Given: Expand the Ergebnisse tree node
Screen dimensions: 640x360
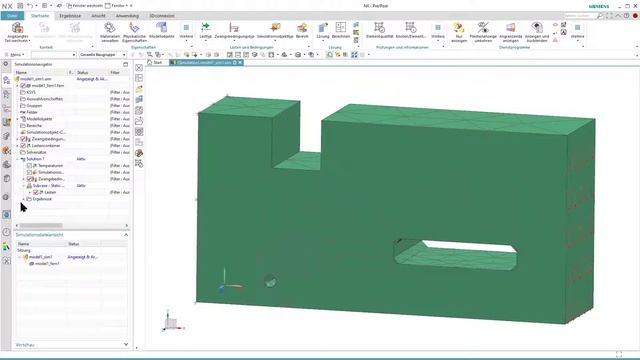Looking at the screenshot, I should point(24,199).
